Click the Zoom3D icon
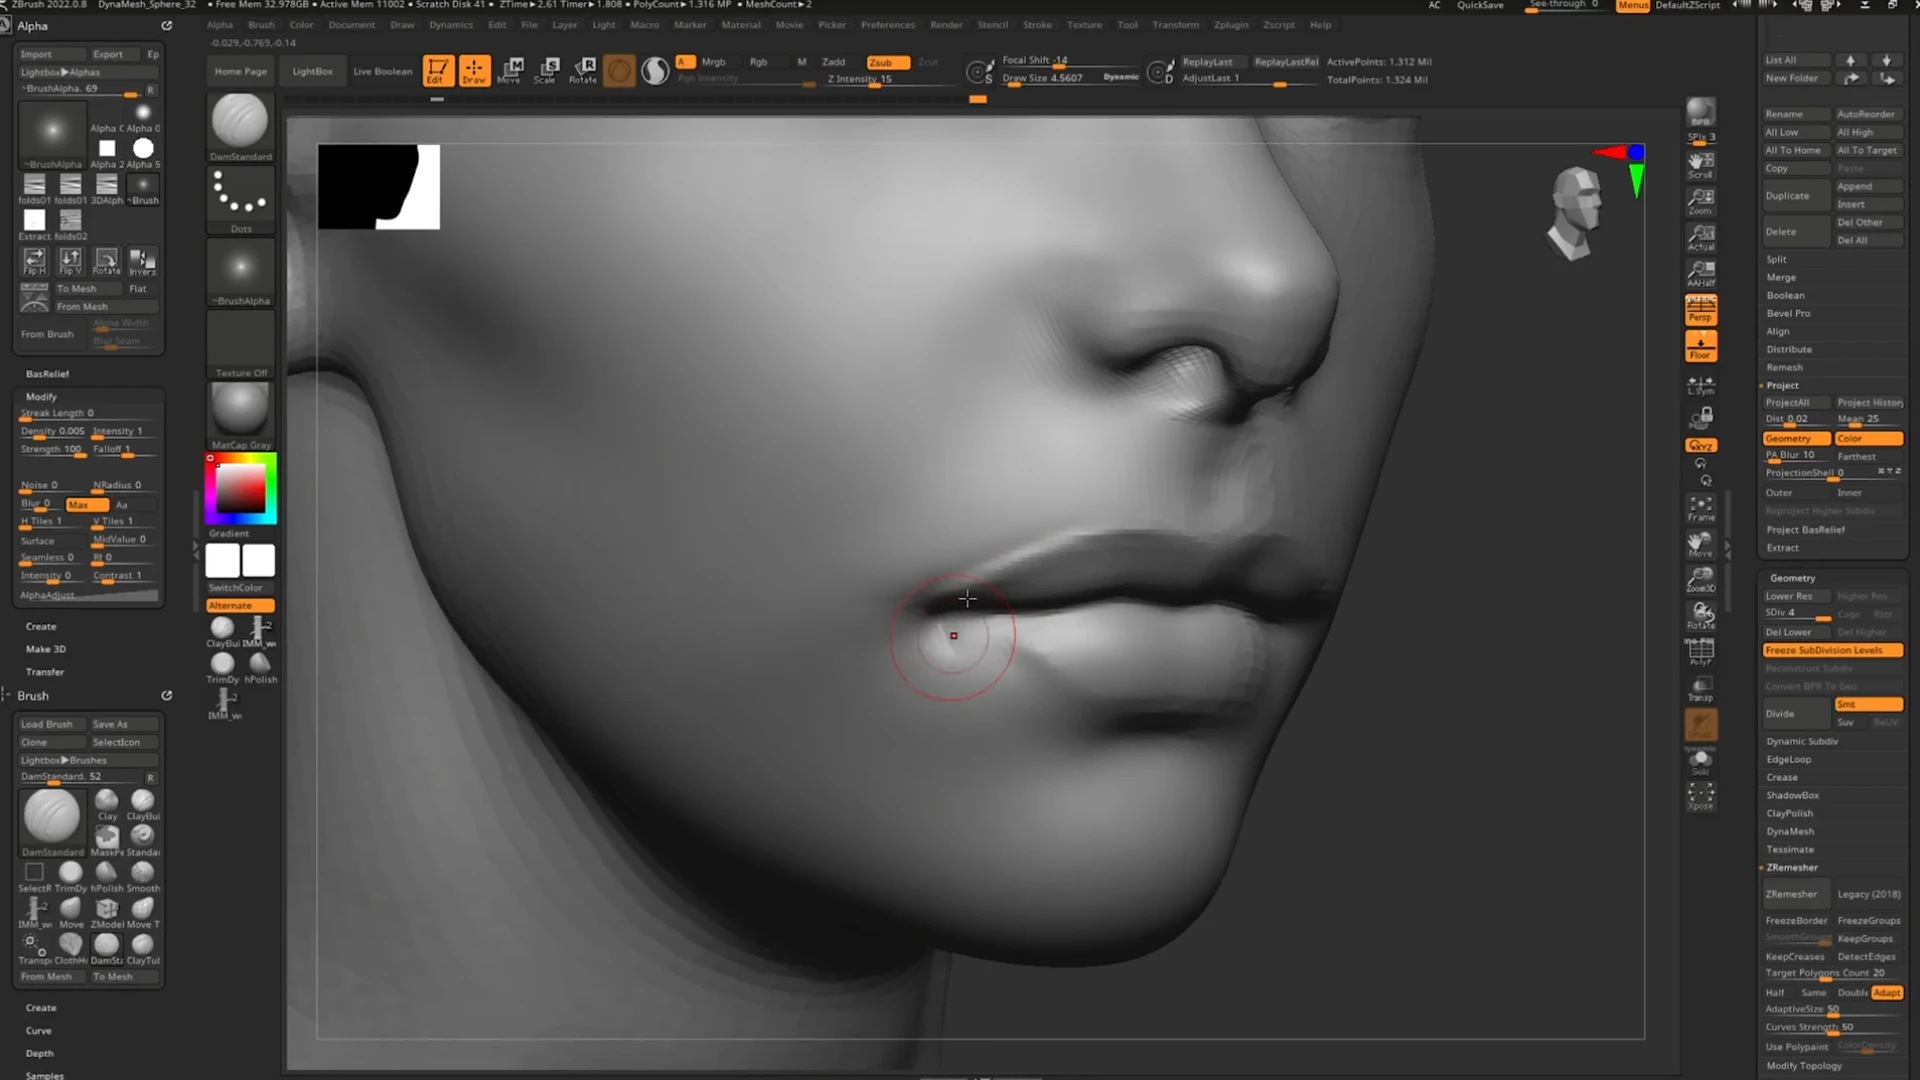 pyautogui.click(x=1700, y=579)
